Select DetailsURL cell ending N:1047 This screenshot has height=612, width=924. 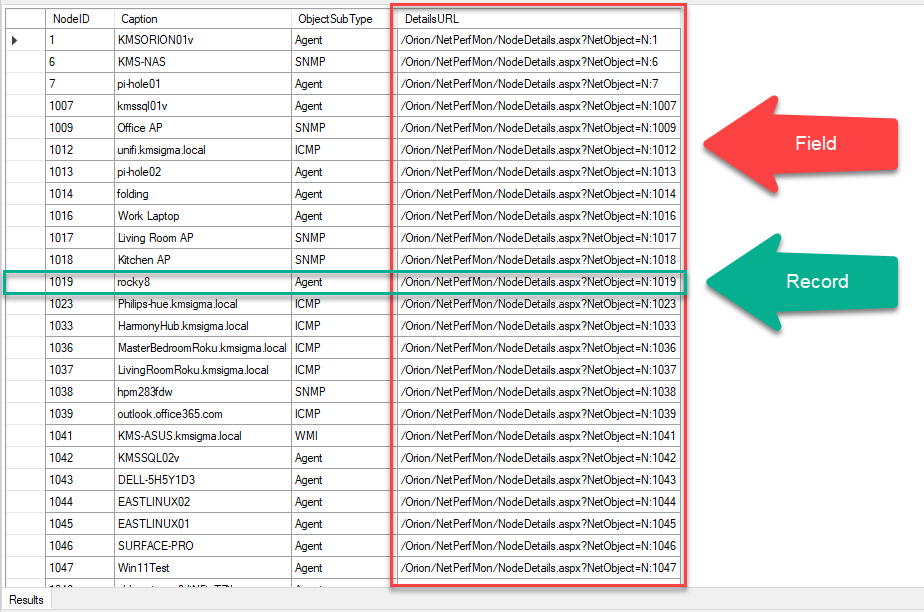coord(539,568)
